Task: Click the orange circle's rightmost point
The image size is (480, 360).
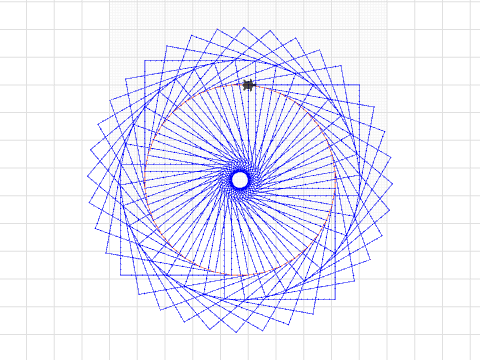Action: [335, 180]
